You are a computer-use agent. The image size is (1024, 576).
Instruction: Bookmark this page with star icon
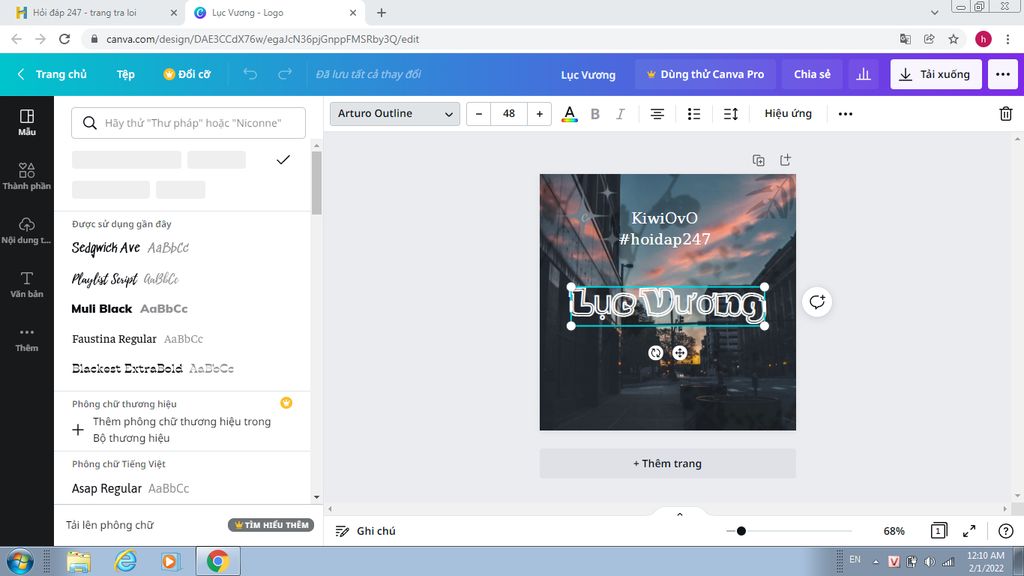click(x=953, y=39)
